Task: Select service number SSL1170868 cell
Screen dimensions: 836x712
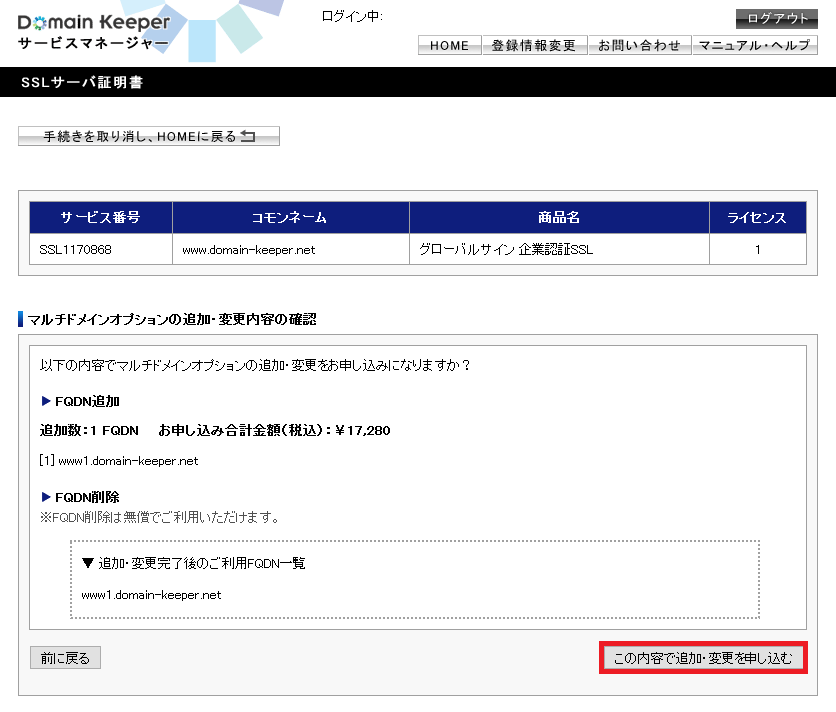Action: click(101, 249)
